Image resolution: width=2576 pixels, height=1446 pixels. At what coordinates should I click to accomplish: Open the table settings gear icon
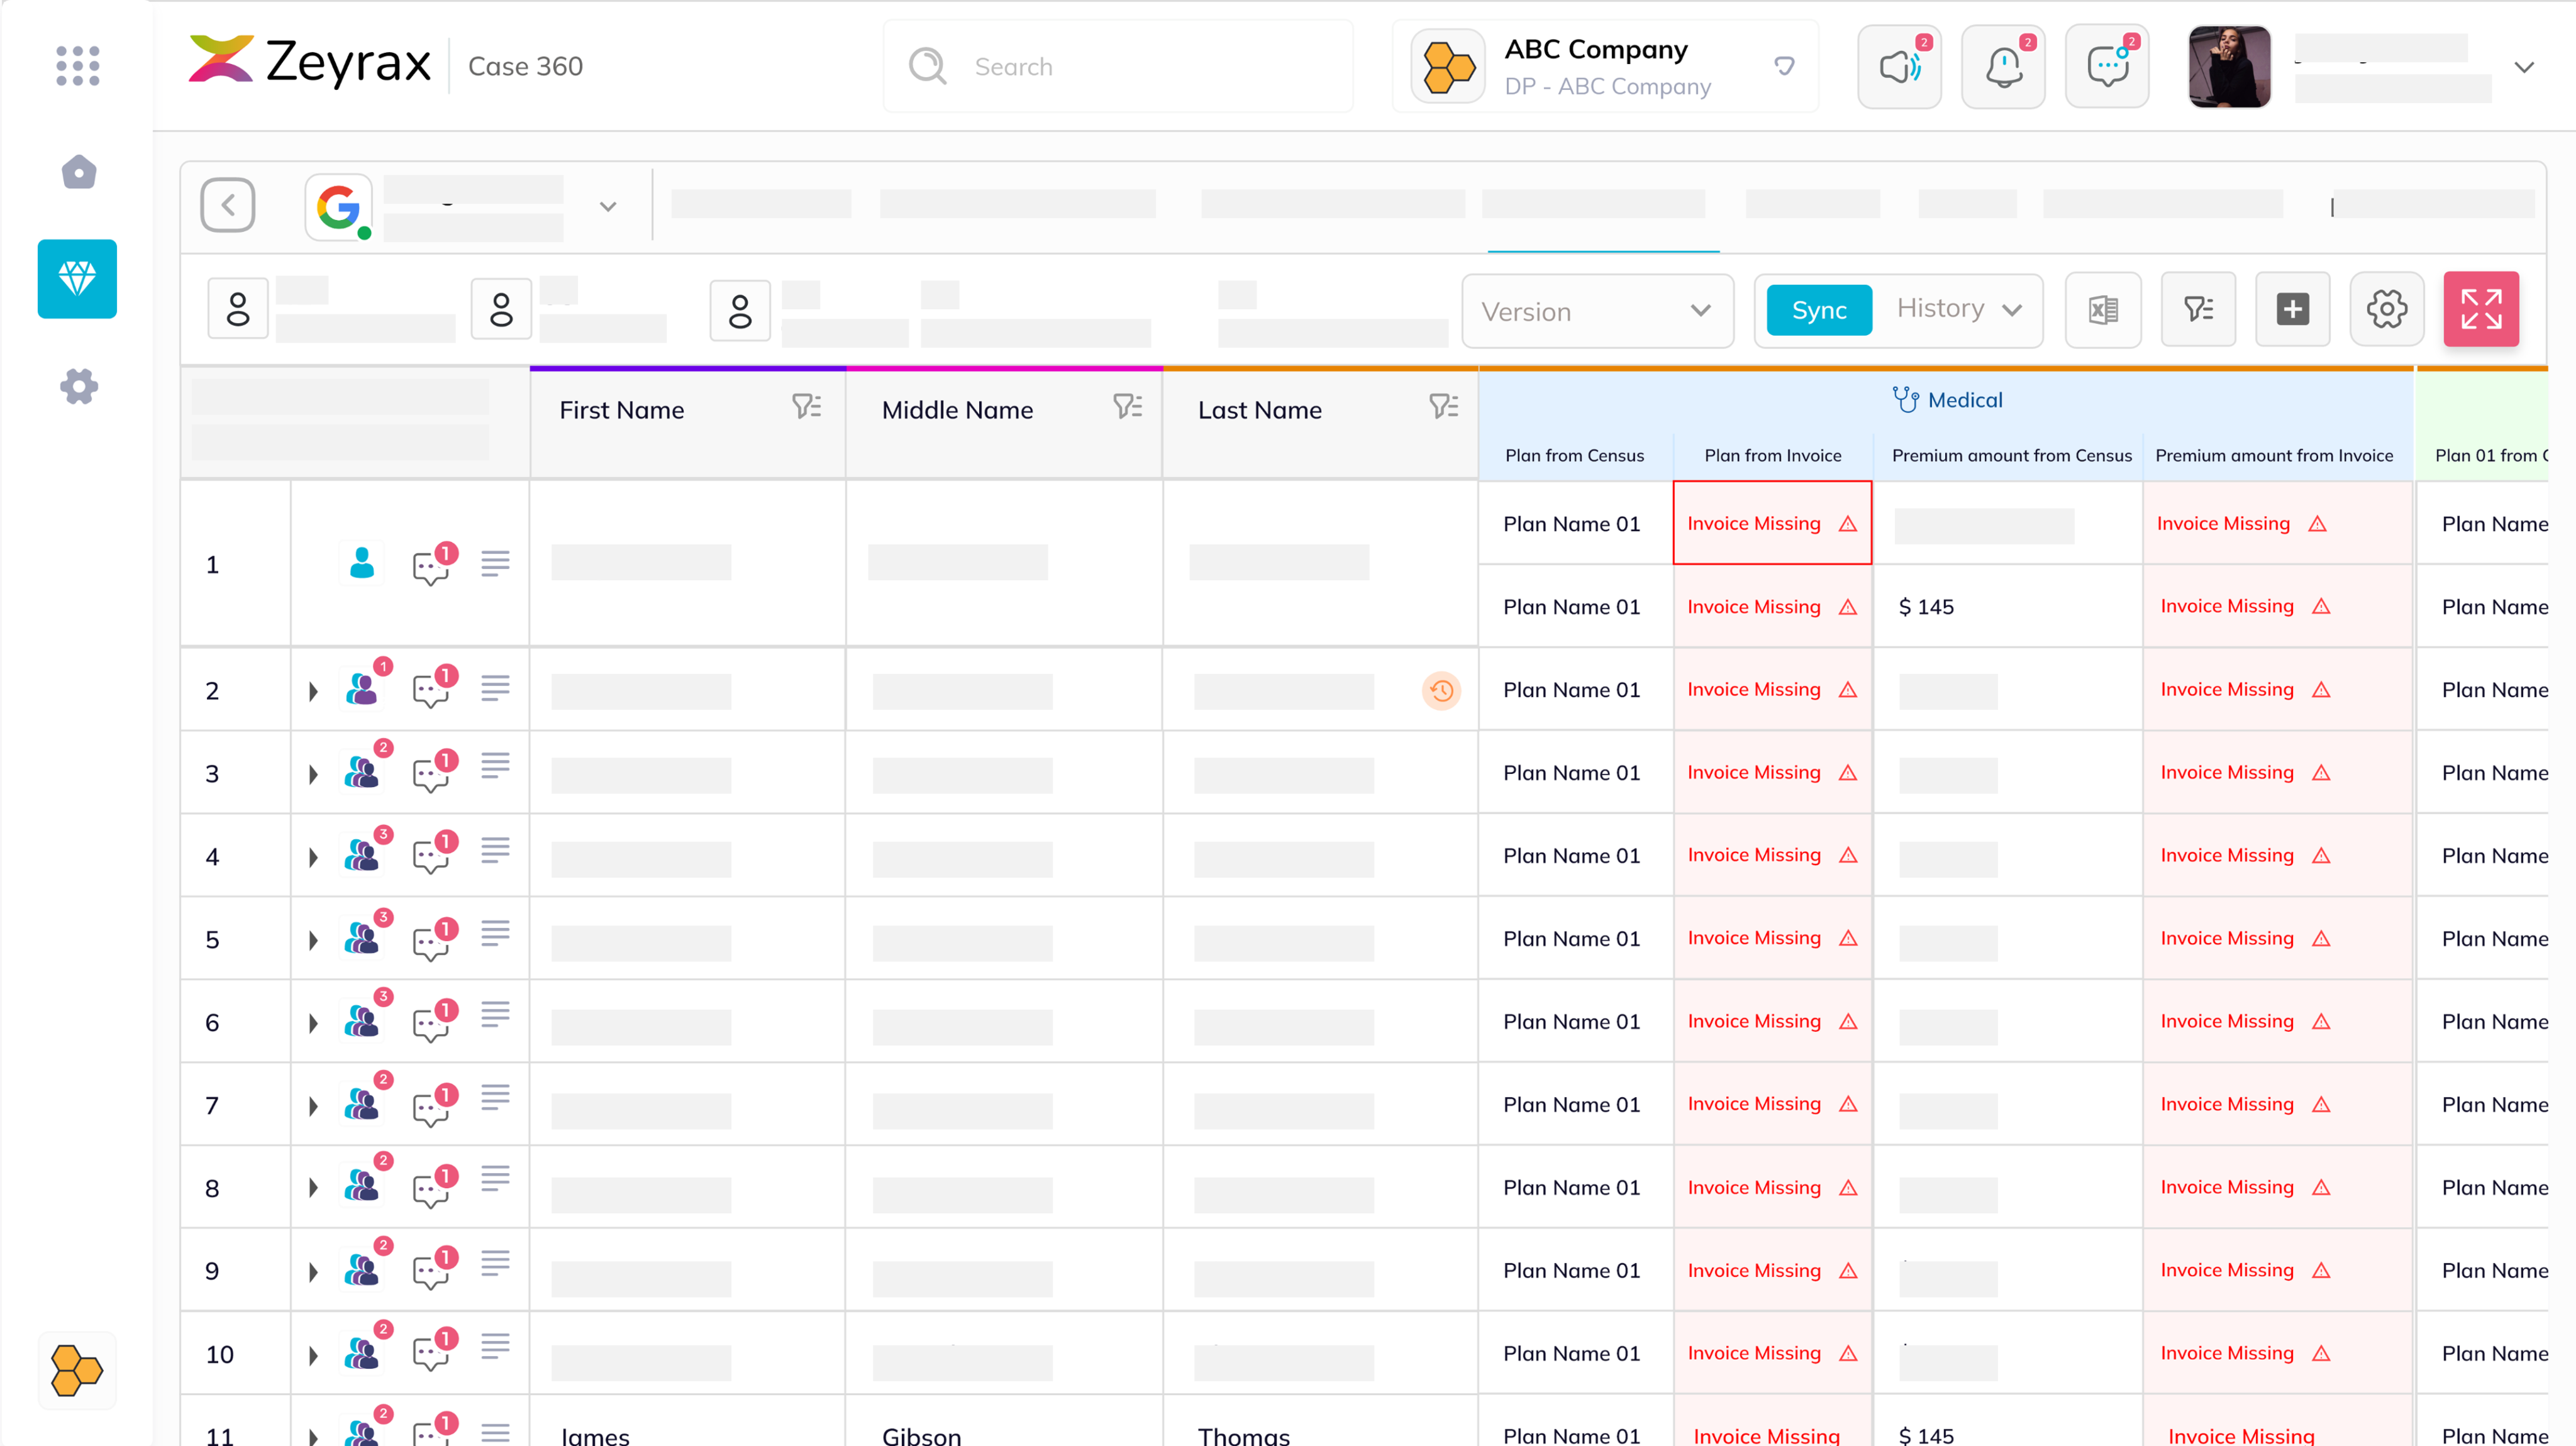[2386, 310]
